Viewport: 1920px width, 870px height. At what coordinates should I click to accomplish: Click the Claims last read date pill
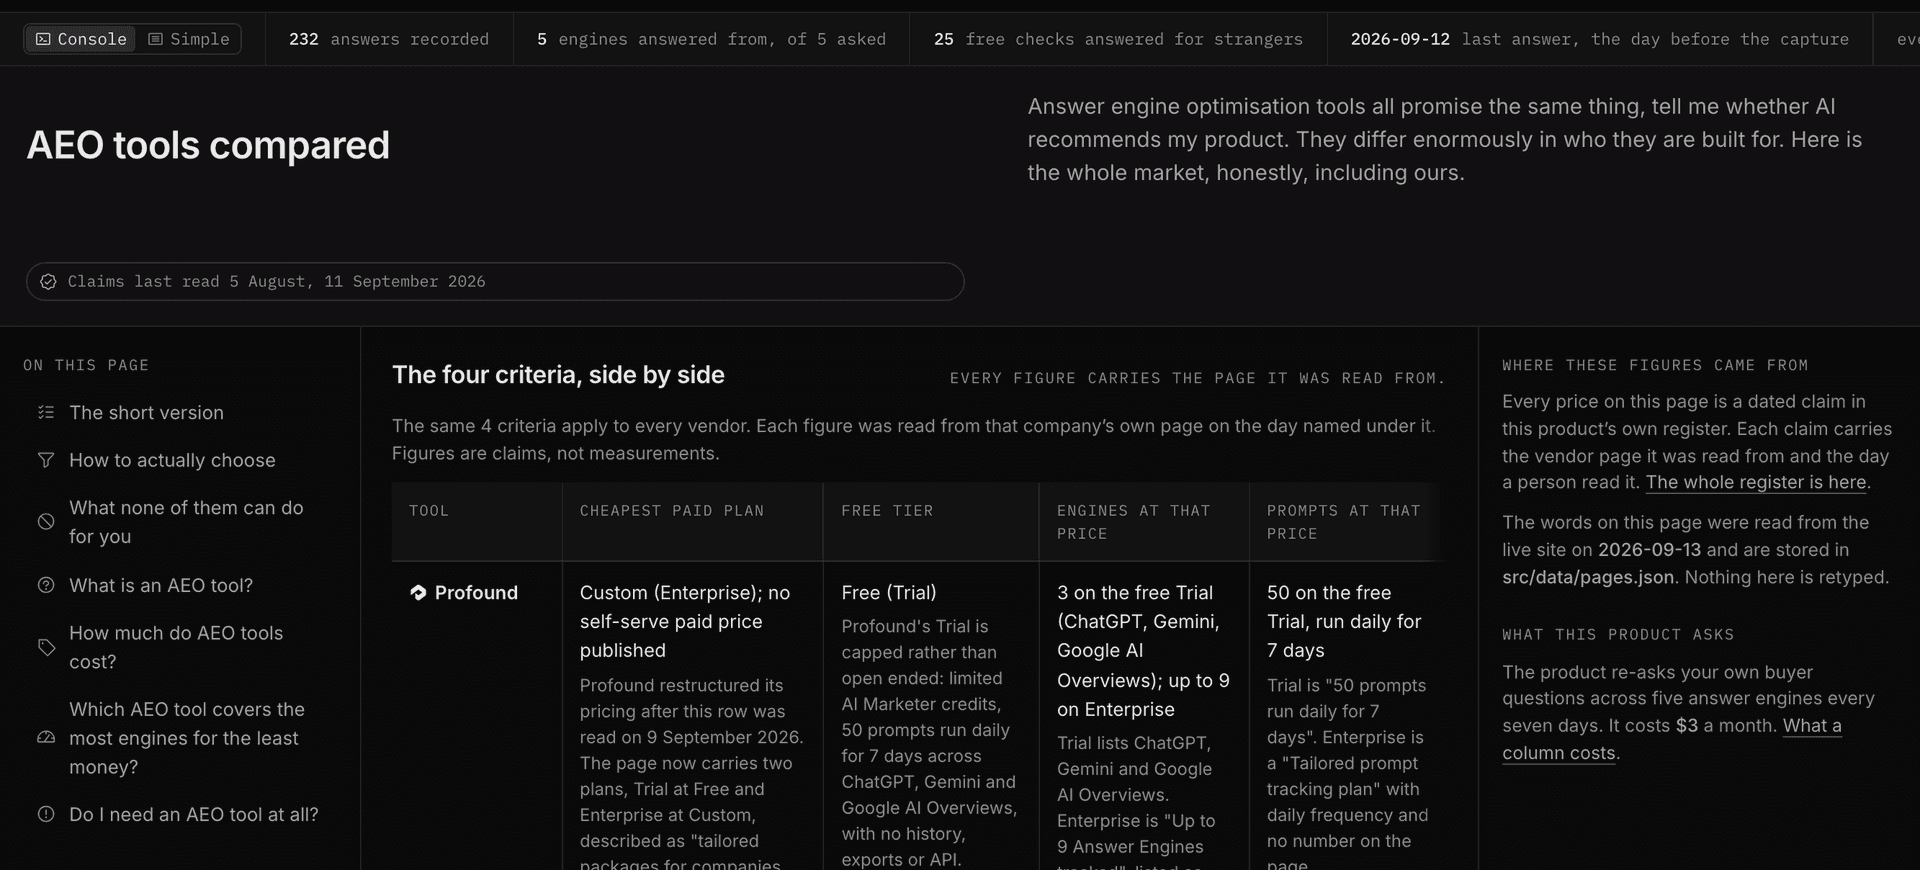(495, 282)
